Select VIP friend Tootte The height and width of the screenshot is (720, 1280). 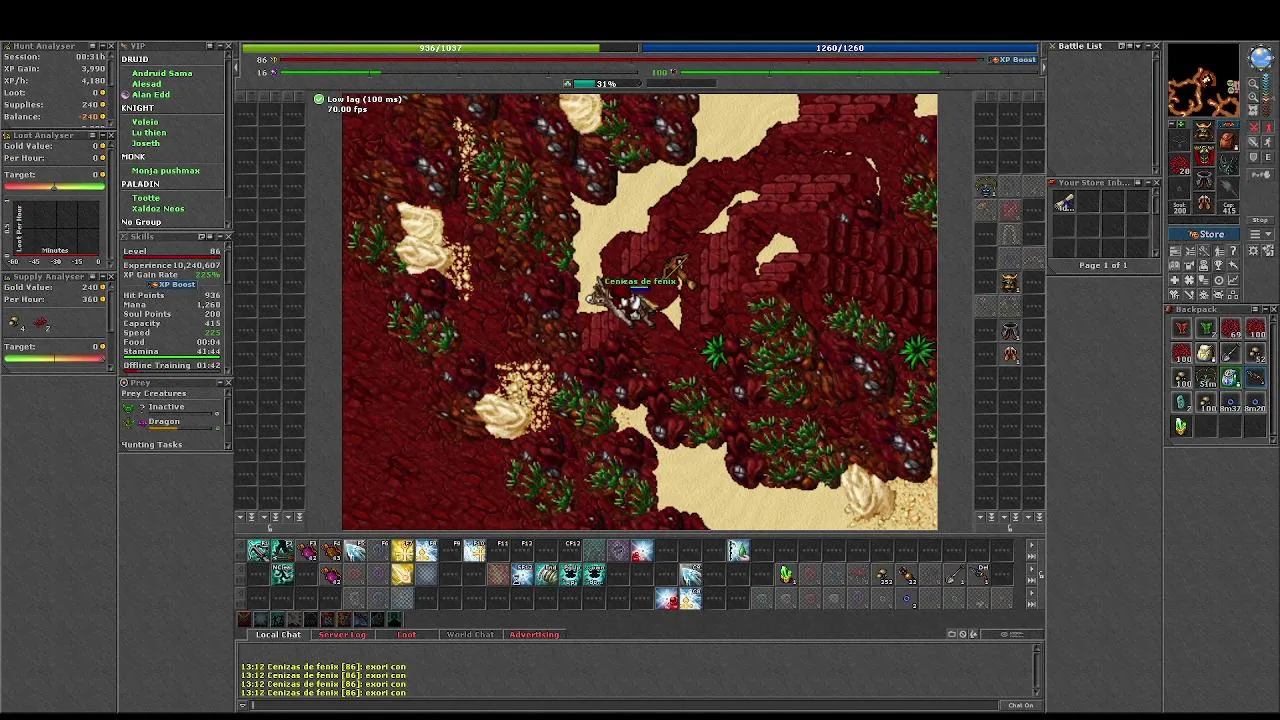click(146, 198)
